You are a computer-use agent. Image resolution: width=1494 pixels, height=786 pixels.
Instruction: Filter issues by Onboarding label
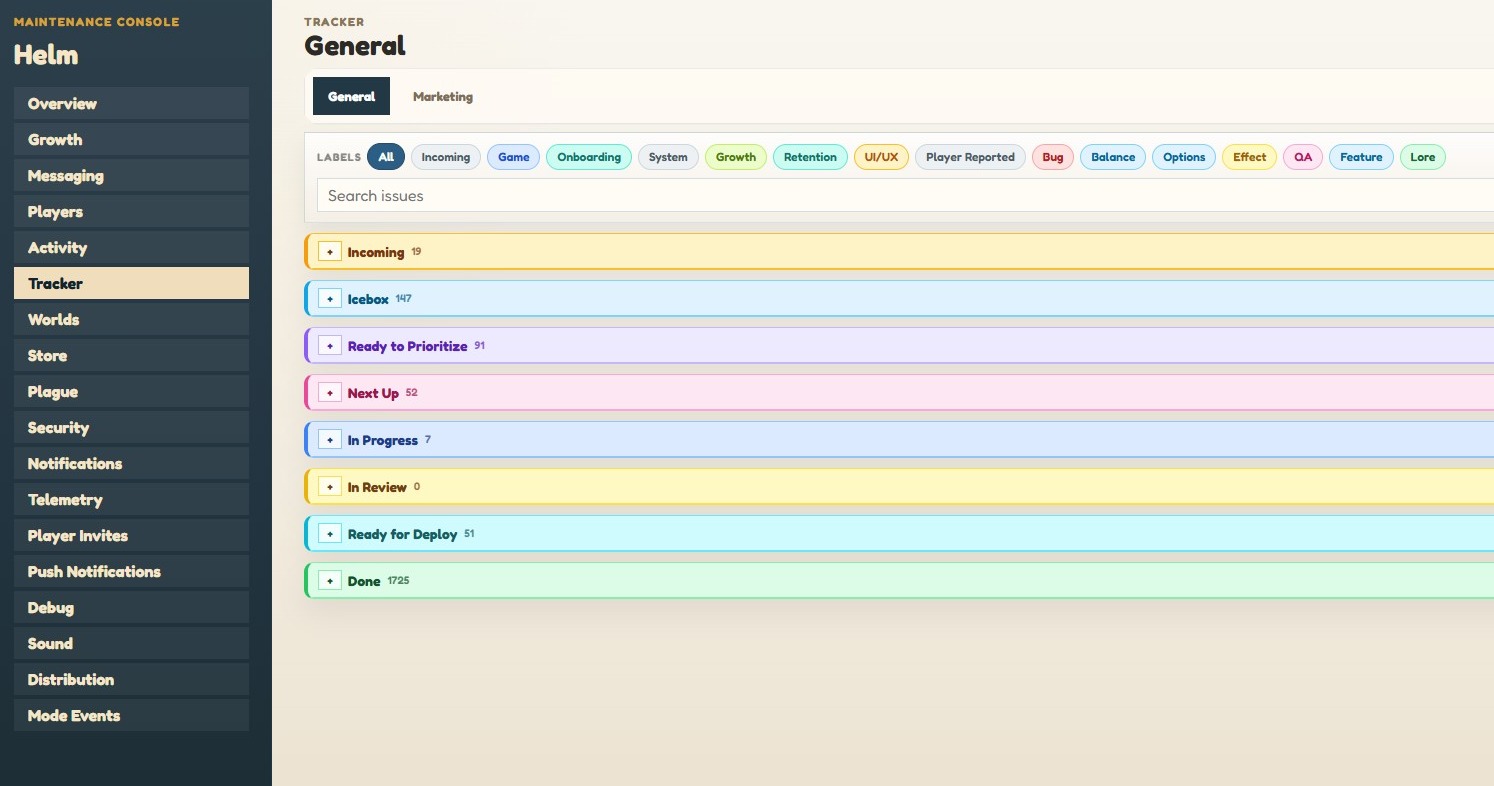589,157
